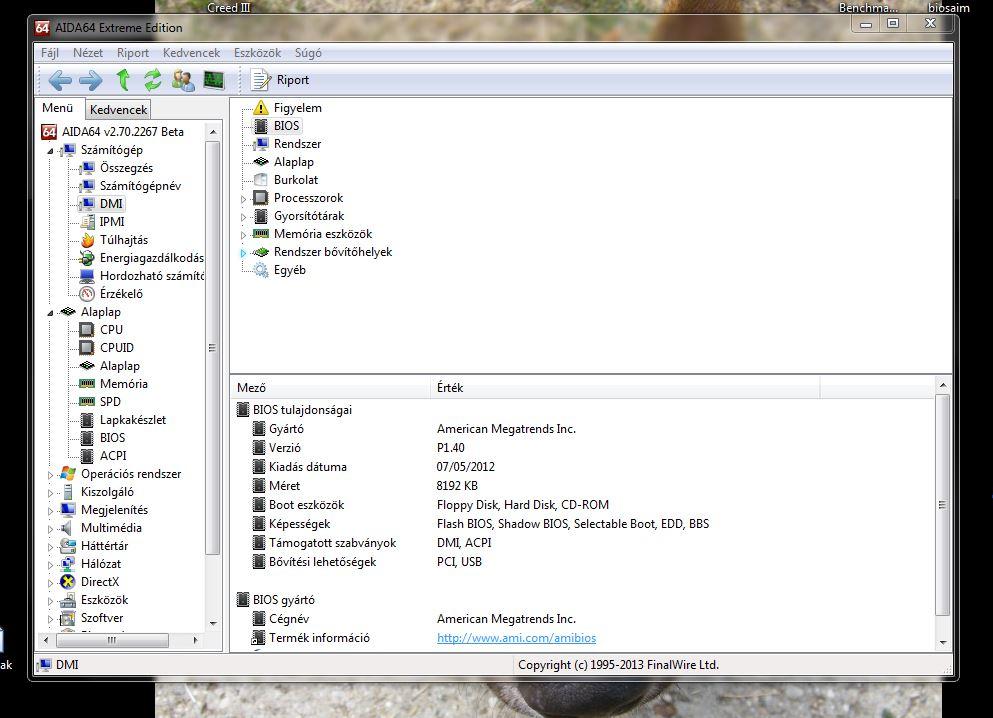The height and width of the screenshot is (718, 993).
Task: Go back with the blue left arrow
Action: pyautogui.click(x=60, y=80)
